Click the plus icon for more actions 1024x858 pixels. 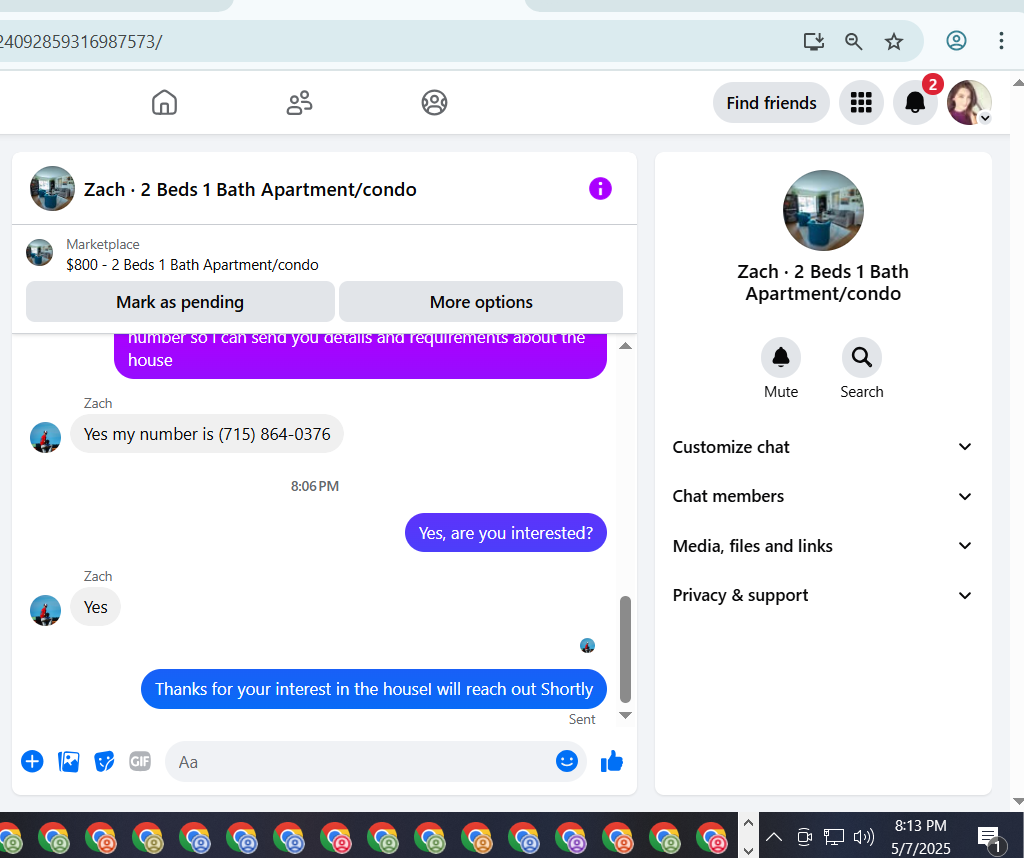click(x=32, y=761)
